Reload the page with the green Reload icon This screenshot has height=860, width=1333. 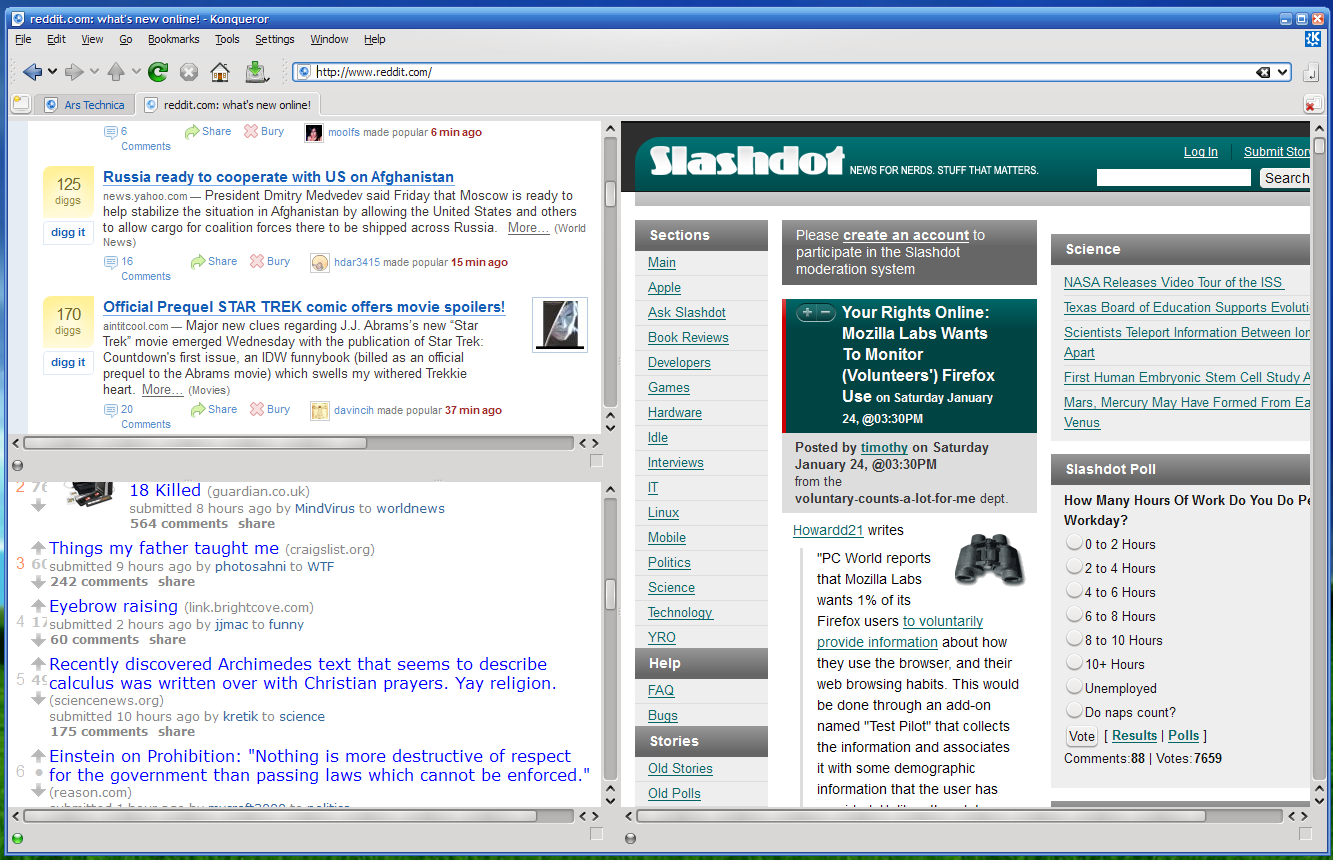click(158, 72)
